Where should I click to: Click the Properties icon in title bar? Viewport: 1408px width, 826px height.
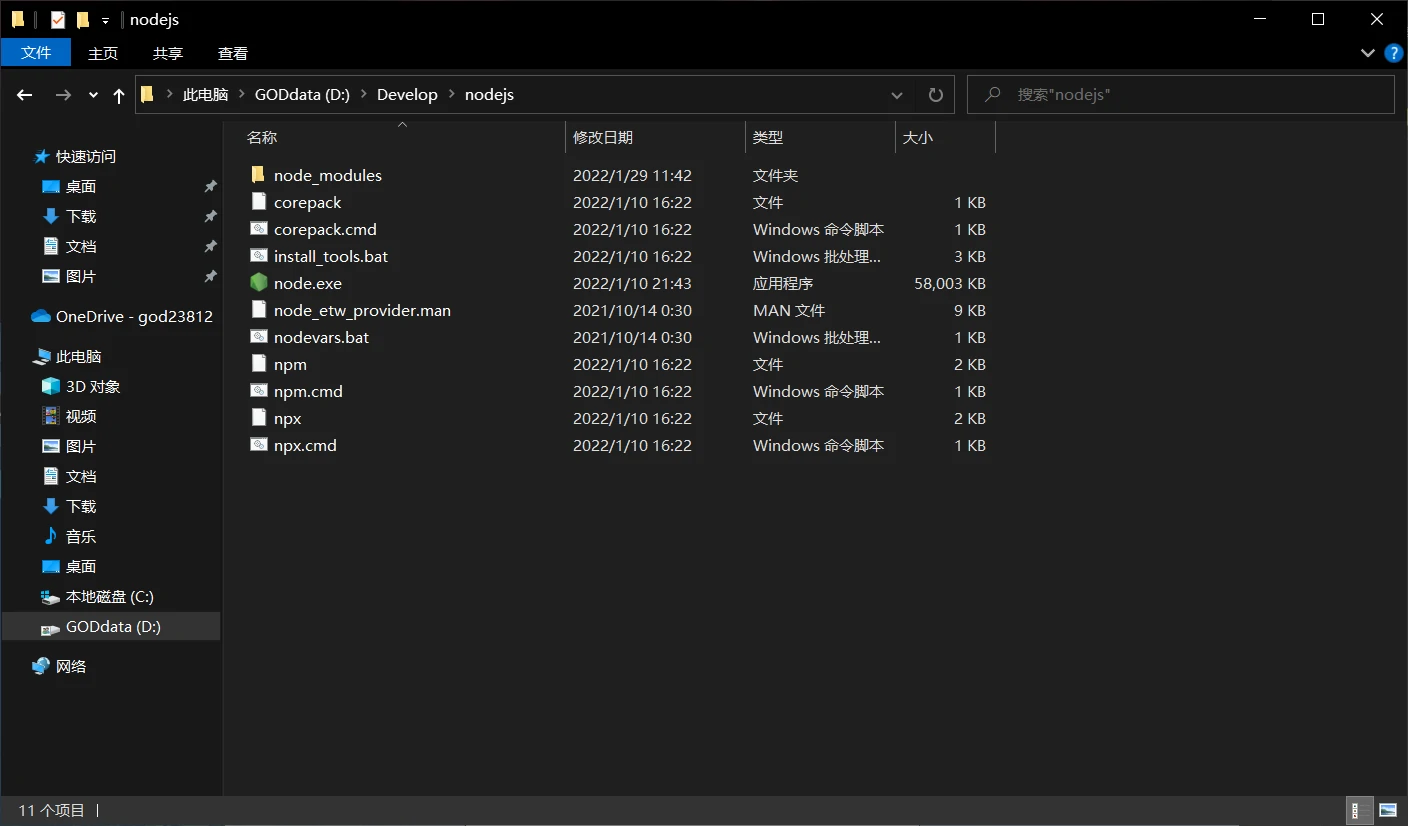[x=57, y=19]
